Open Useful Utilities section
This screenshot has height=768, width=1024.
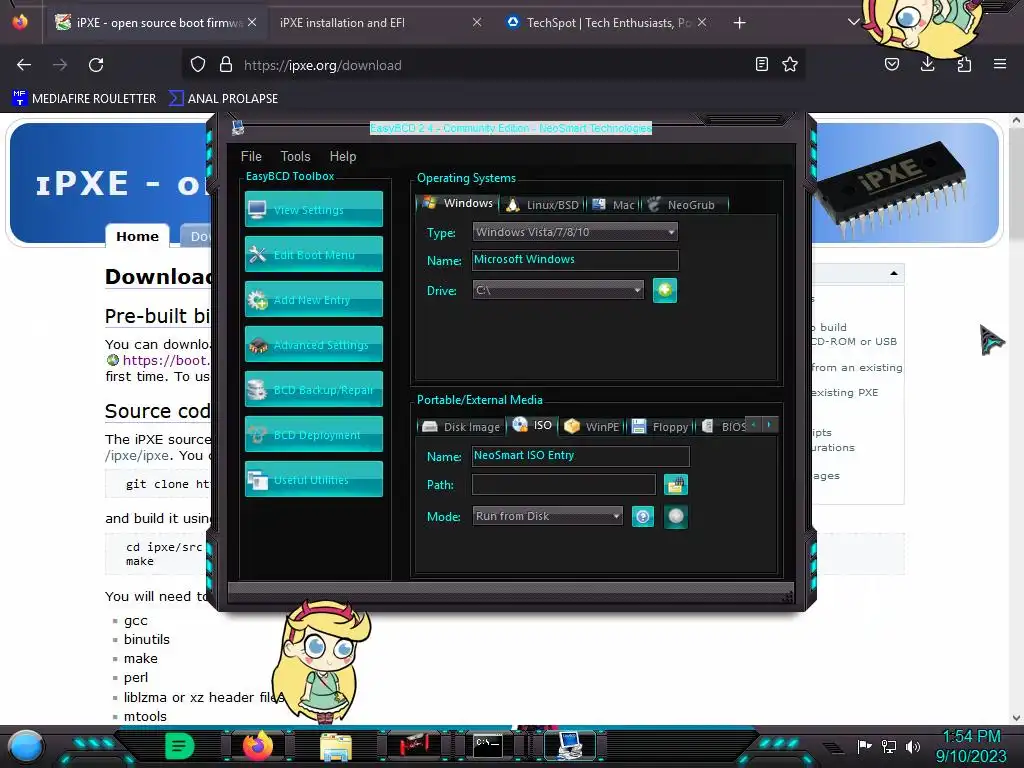(313, 479)
